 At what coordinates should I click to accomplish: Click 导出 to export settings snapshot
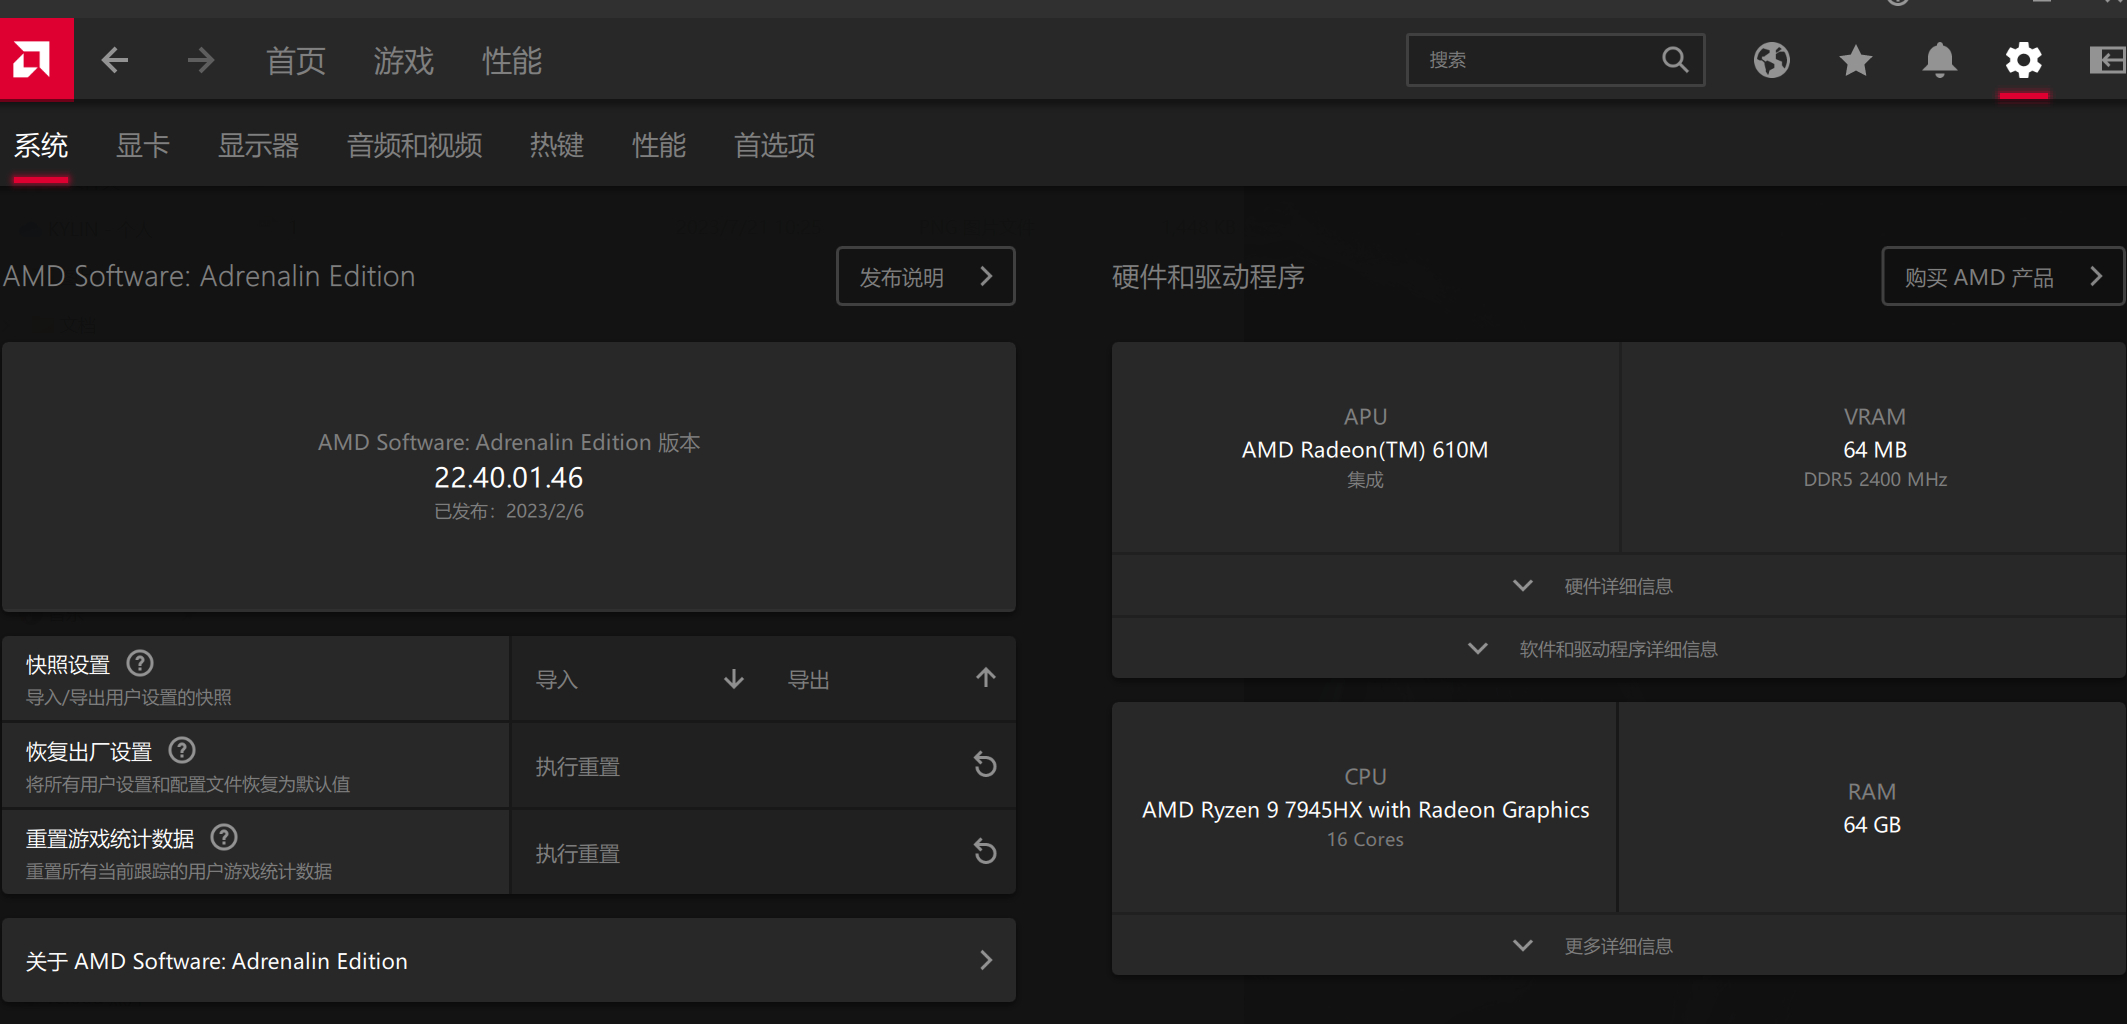point(890,679)
